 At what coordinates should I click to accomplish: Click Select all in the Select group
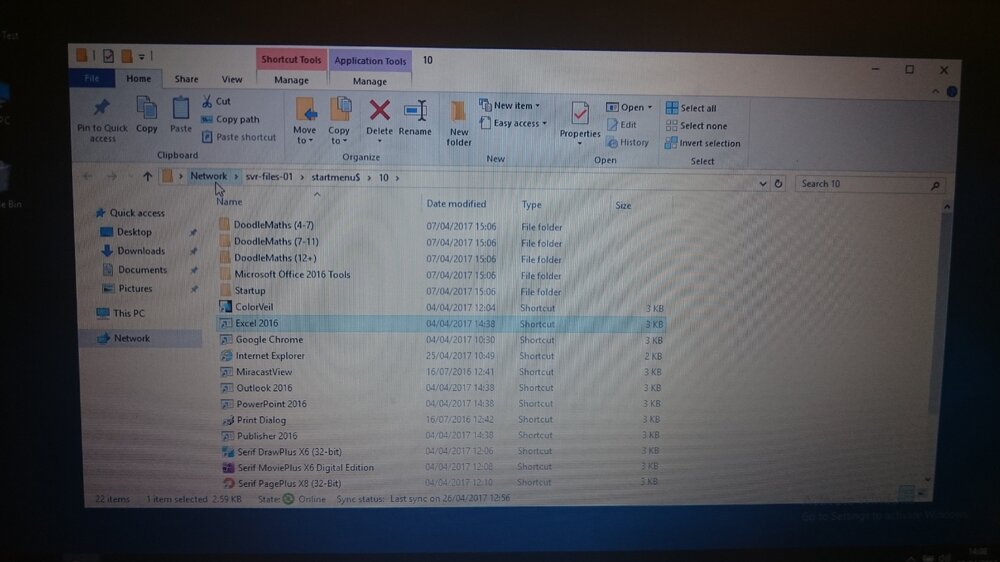(x=691, y=108)
